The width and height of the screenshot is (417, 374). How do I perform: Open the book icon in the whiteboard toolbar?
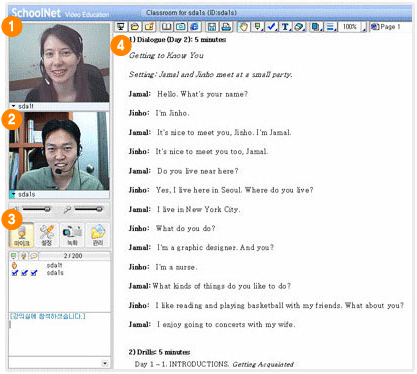pos(166,27)
